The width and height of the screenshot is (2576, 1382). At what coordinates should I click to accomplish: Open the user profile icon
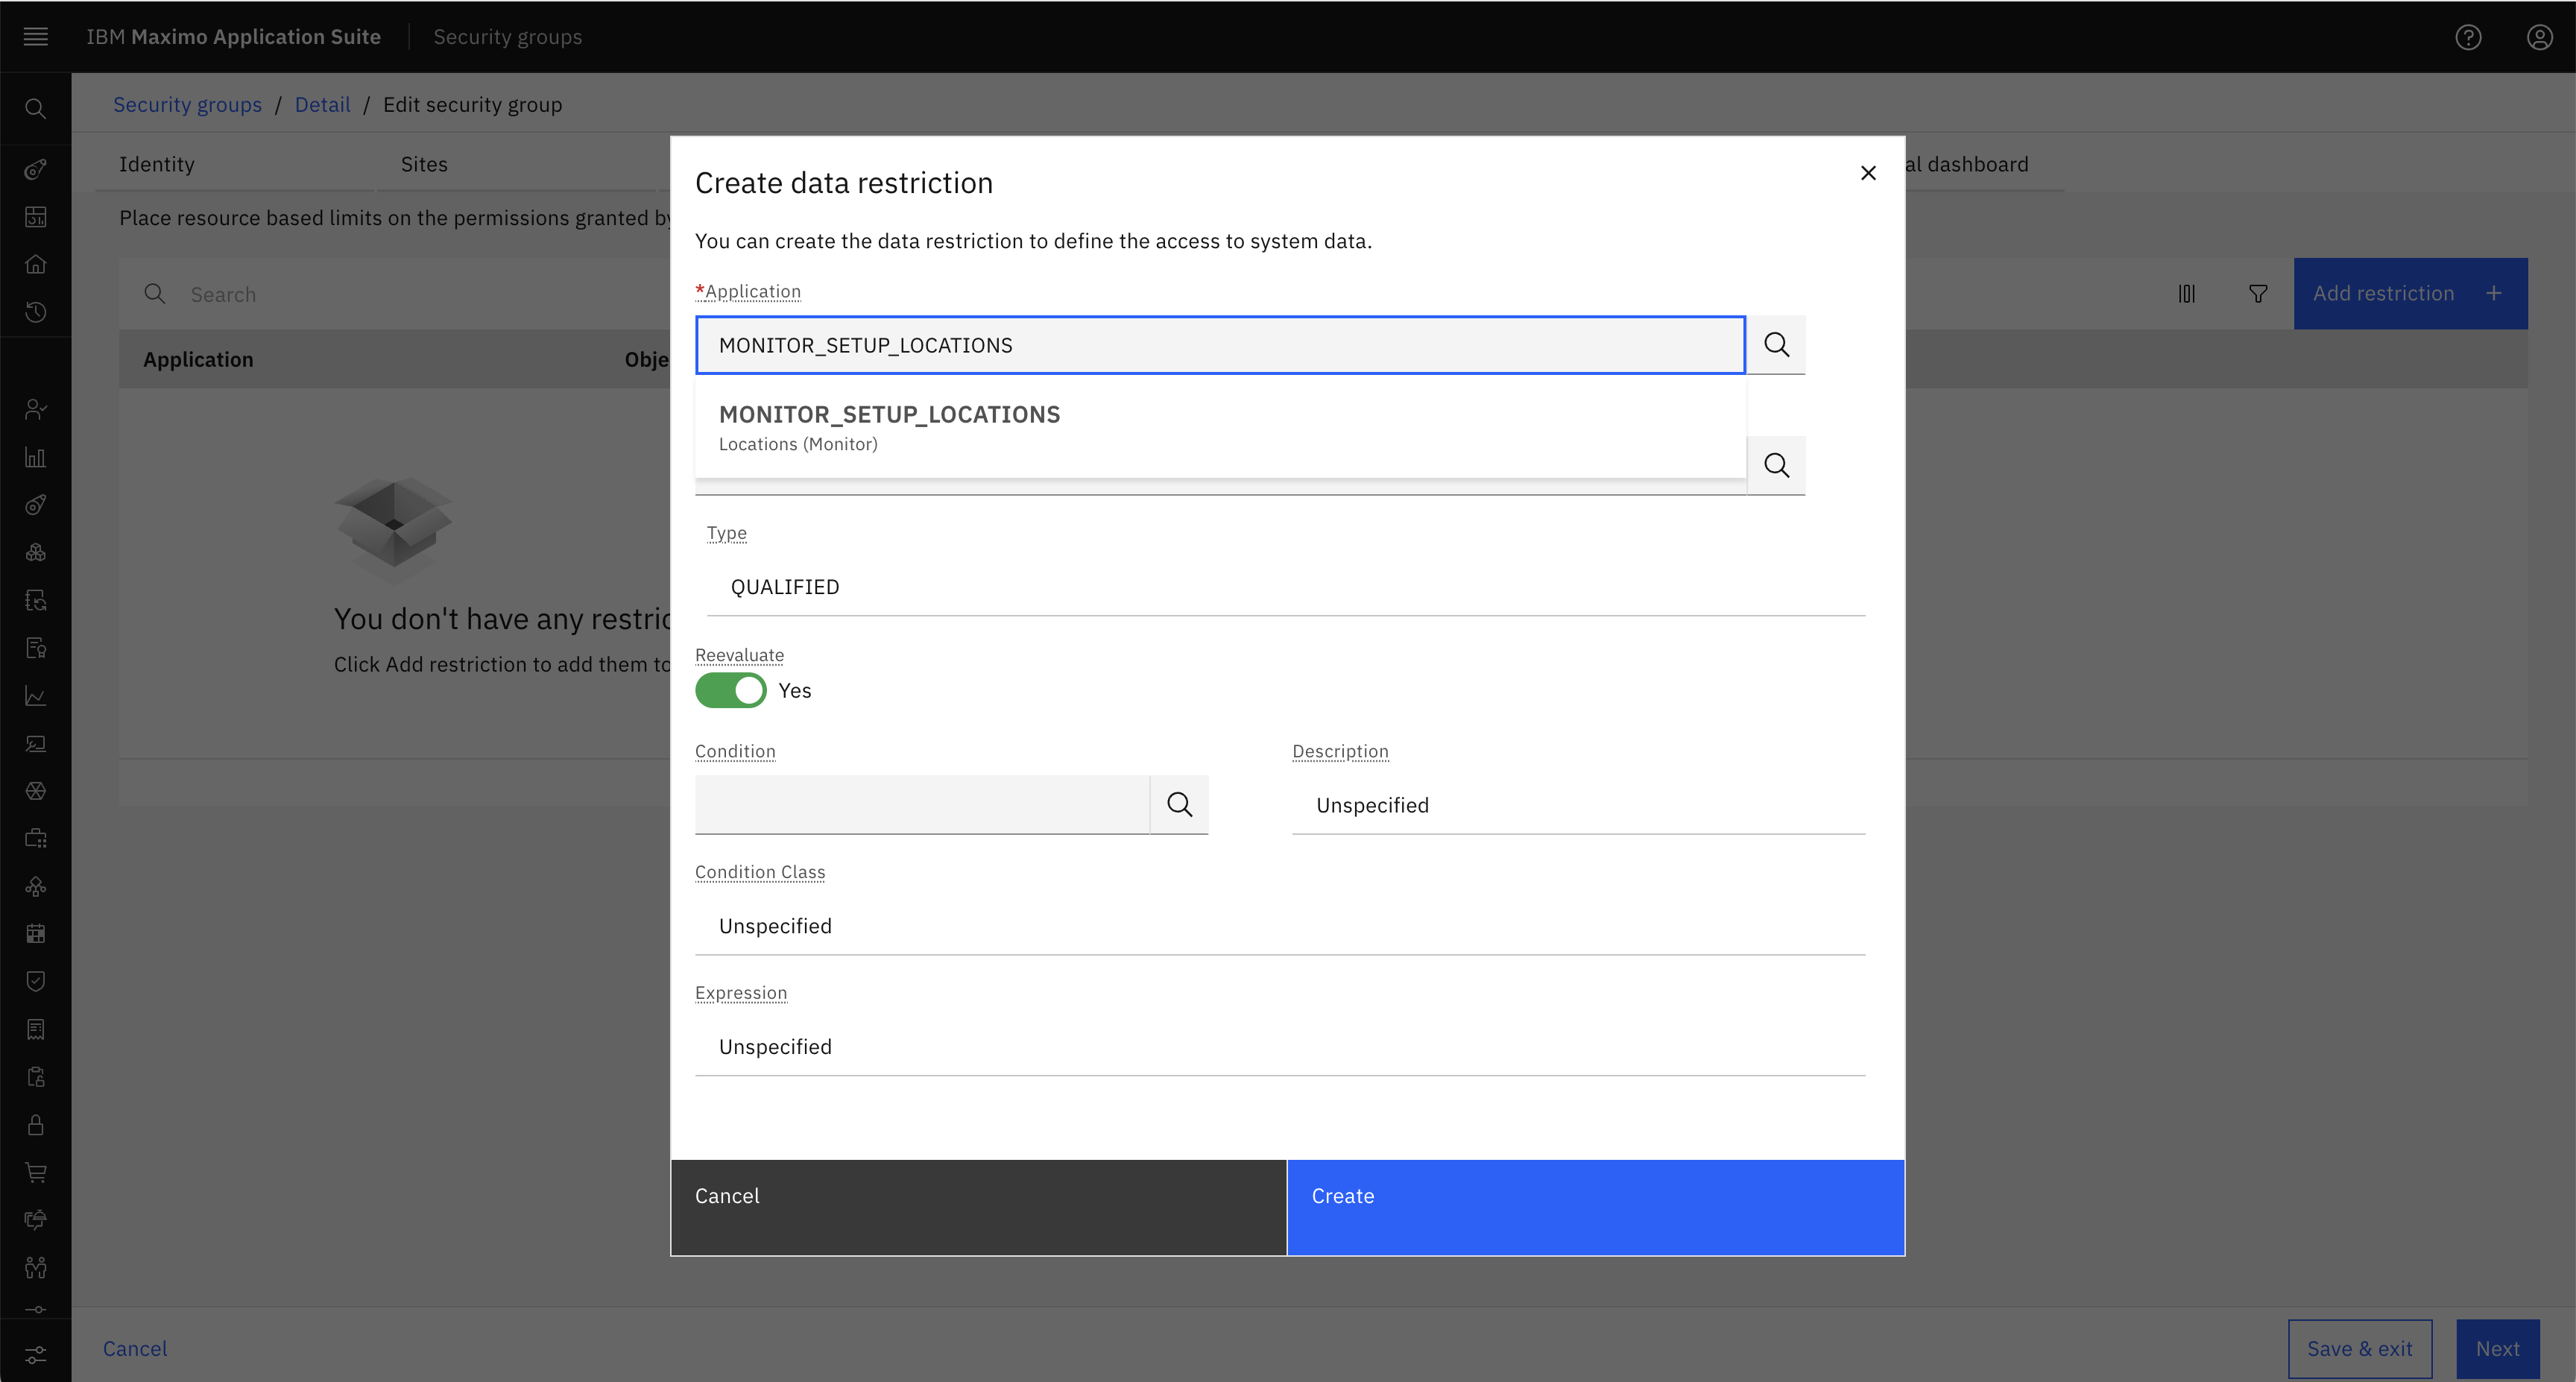tap(2539, 37)
